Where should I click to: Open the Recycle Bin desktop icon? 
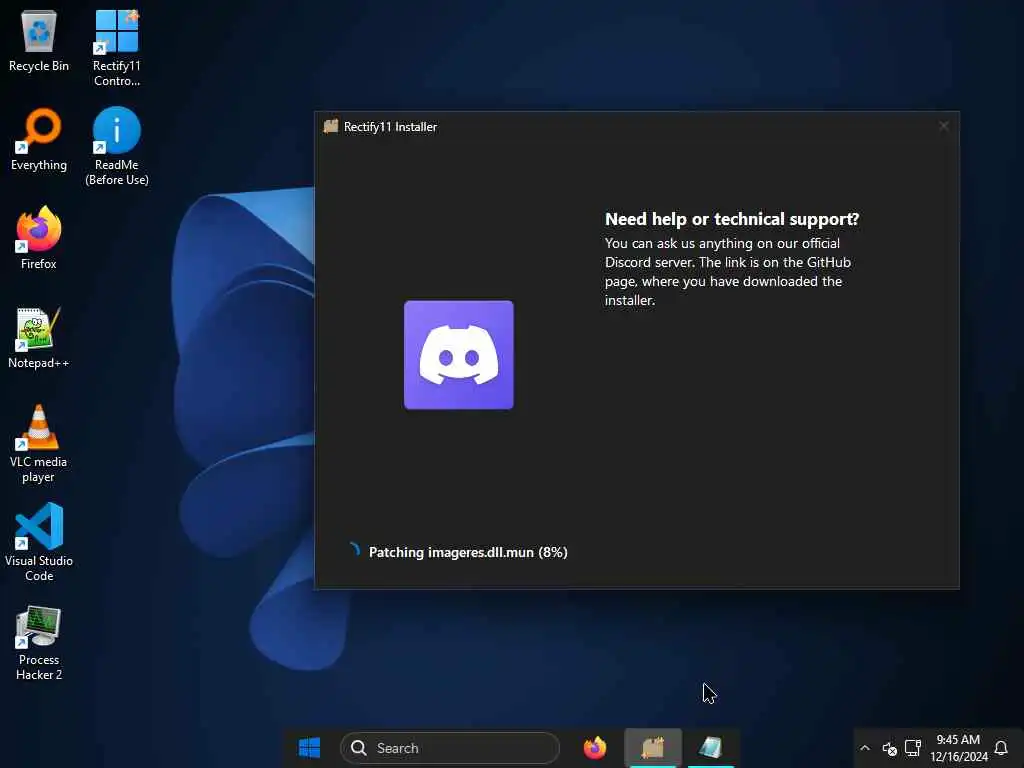(39, 40)
